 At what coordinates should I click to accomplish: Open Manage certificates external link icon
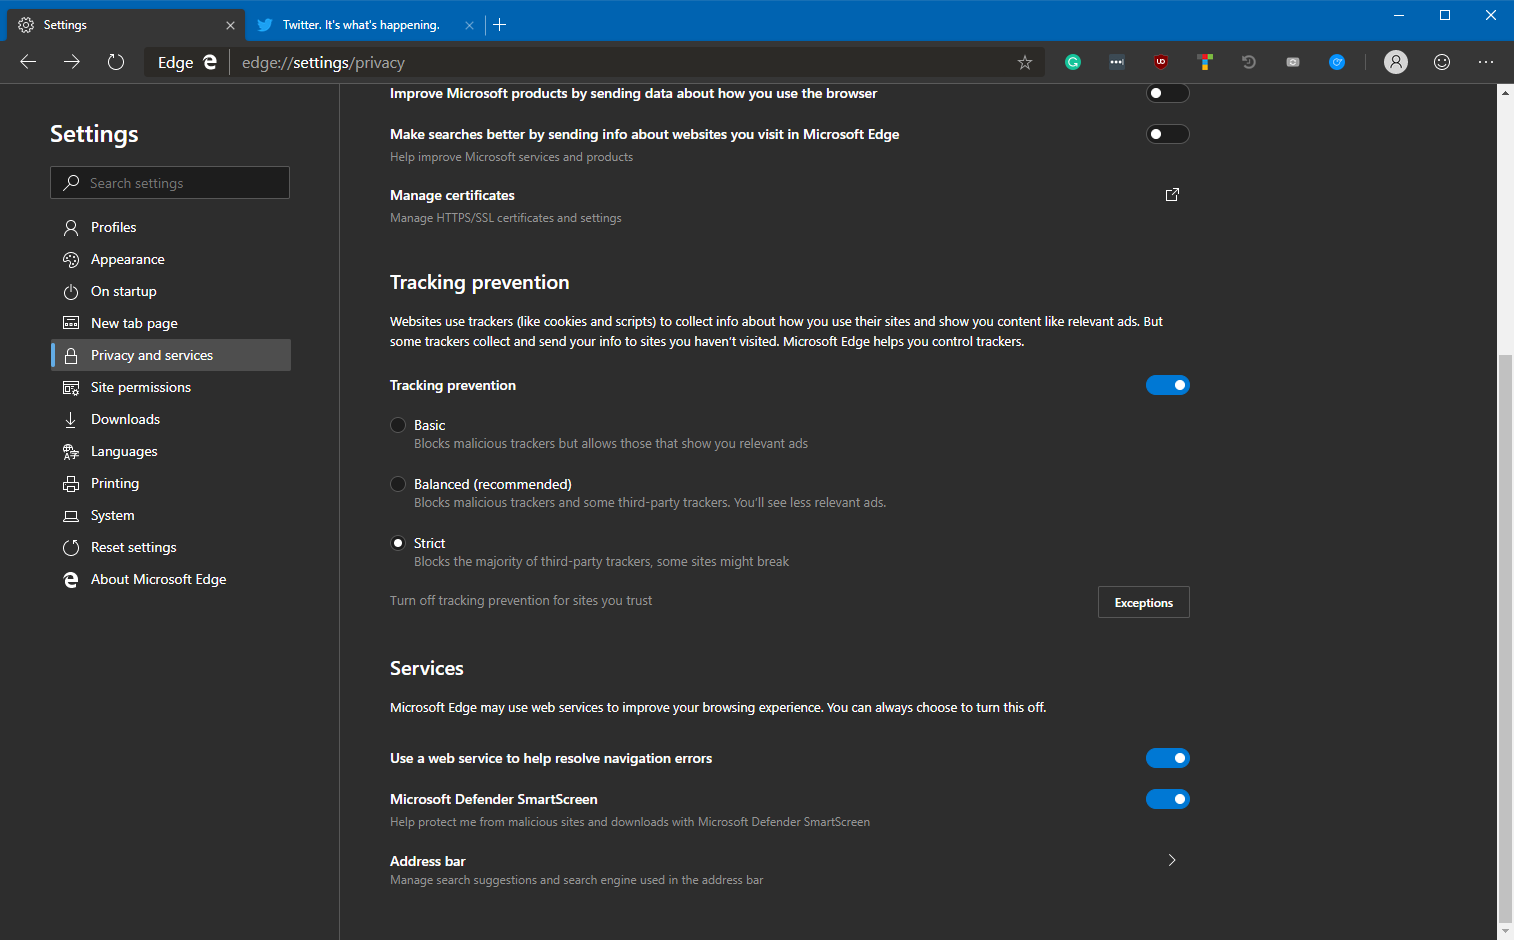coord(1172,195)
